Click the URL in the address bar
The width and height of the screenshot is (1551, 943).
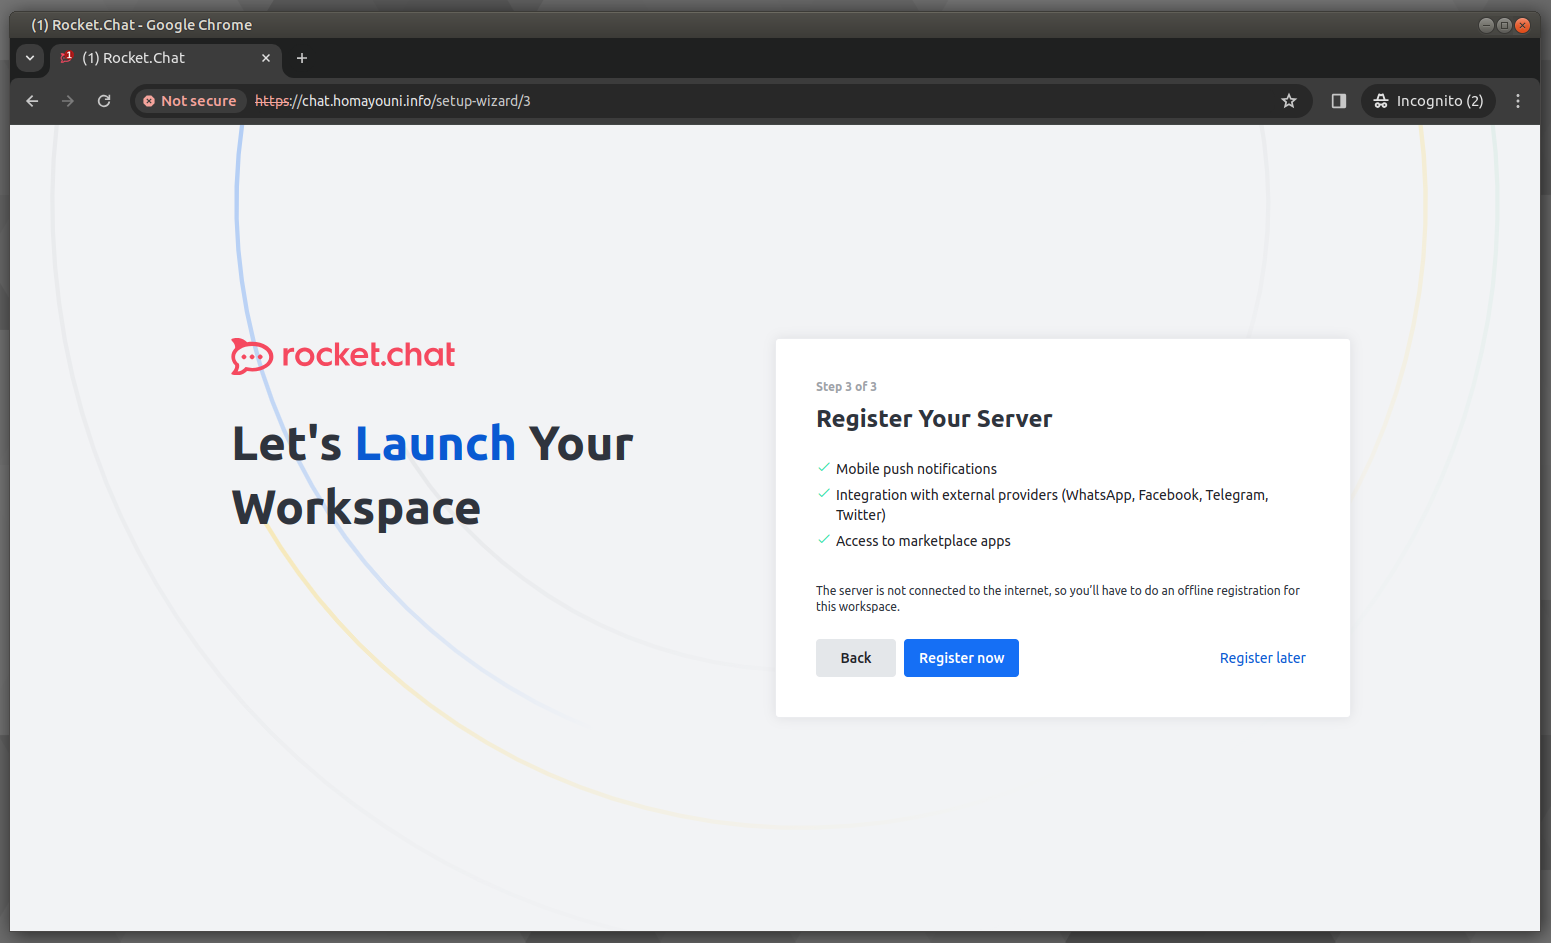393,101
